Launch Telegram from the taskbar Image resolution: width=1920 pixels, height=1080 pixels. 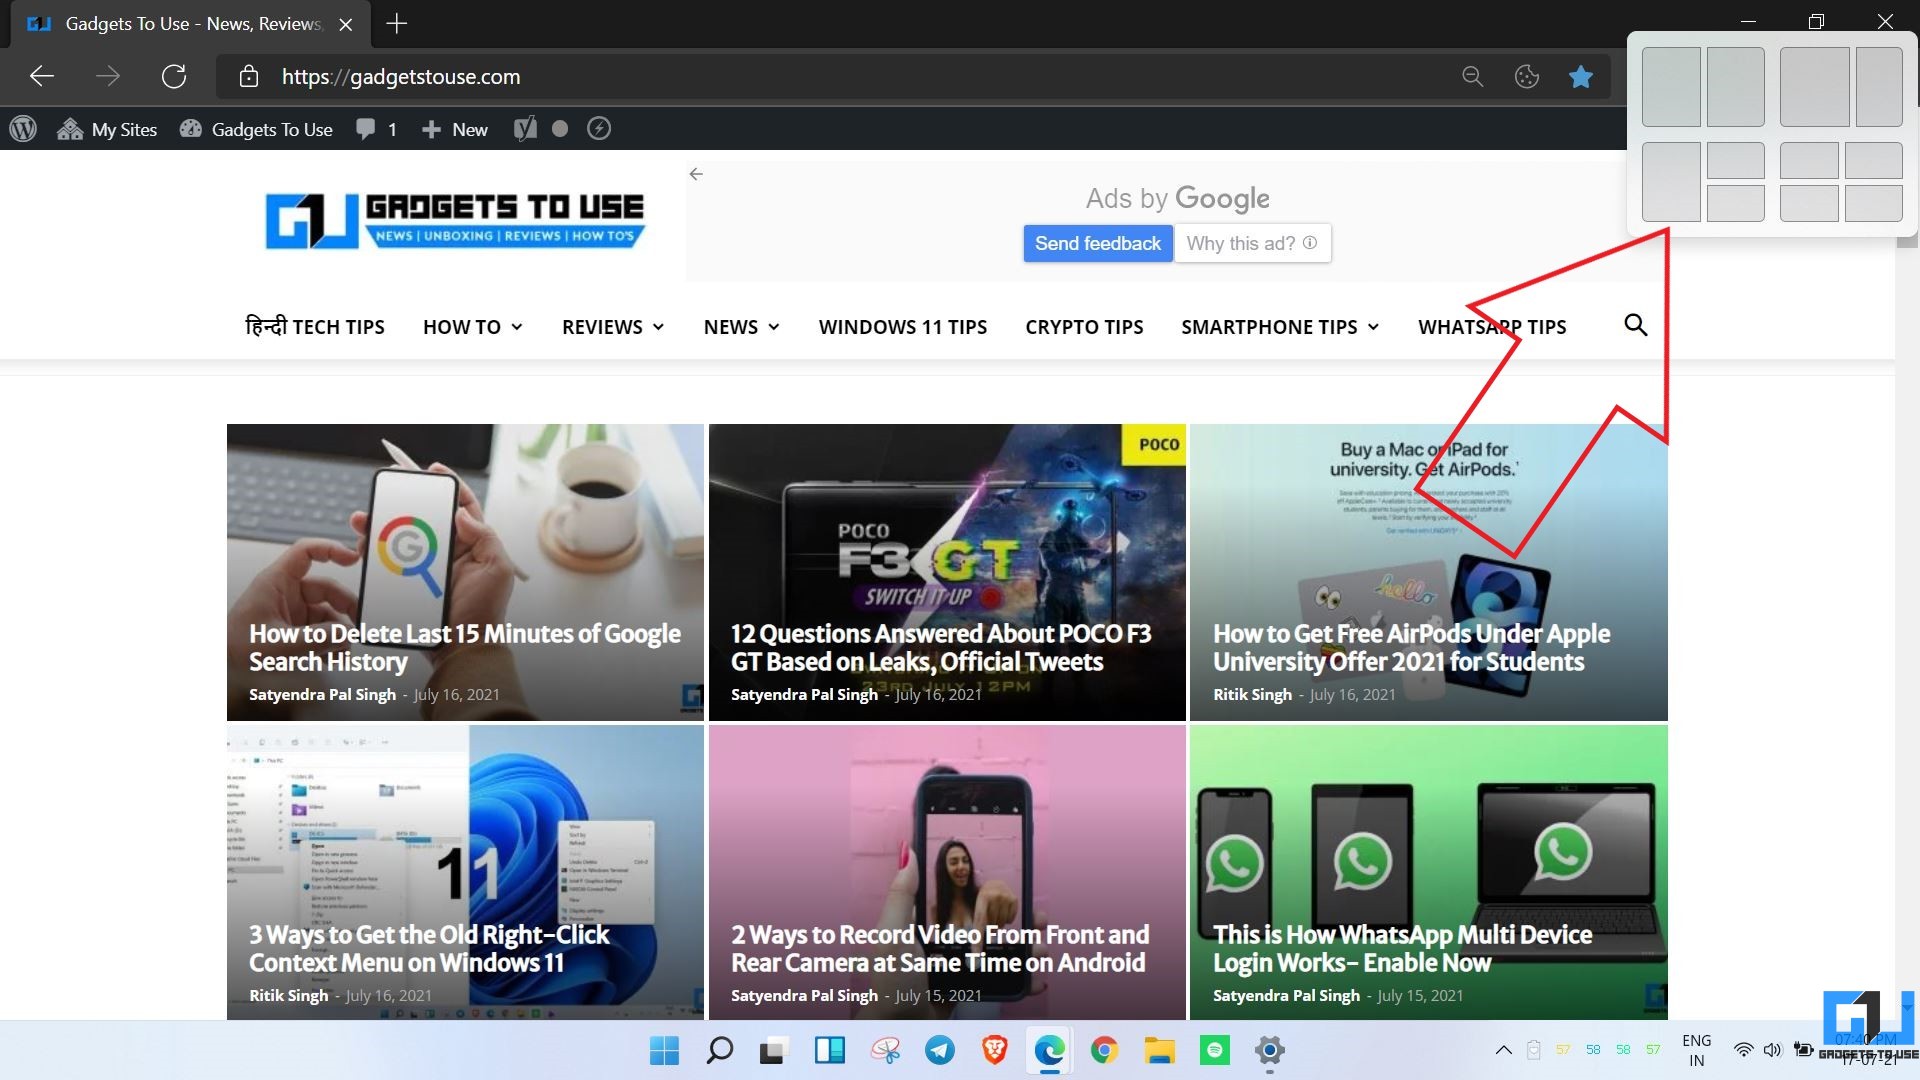click(939, 1050)
